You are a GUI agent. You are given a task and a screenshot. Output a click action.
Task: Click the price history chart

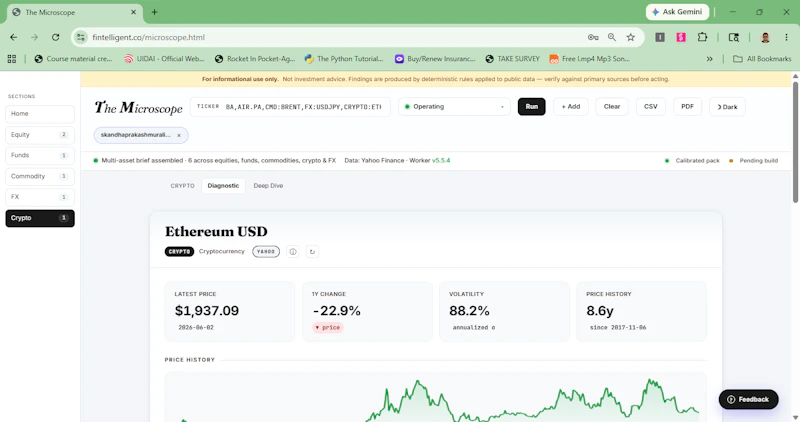435,398
